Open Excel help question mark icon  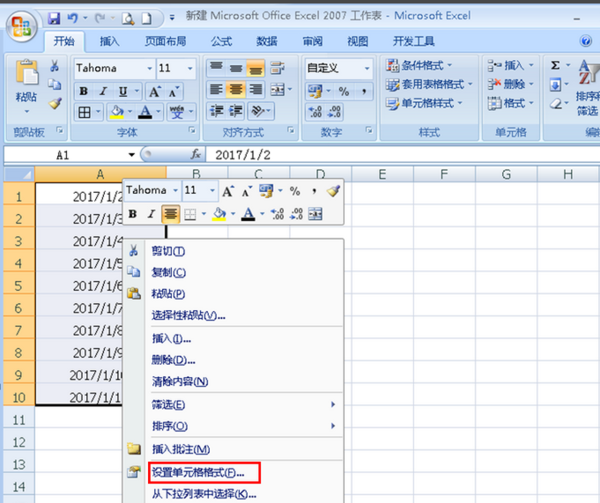point(585,41)
